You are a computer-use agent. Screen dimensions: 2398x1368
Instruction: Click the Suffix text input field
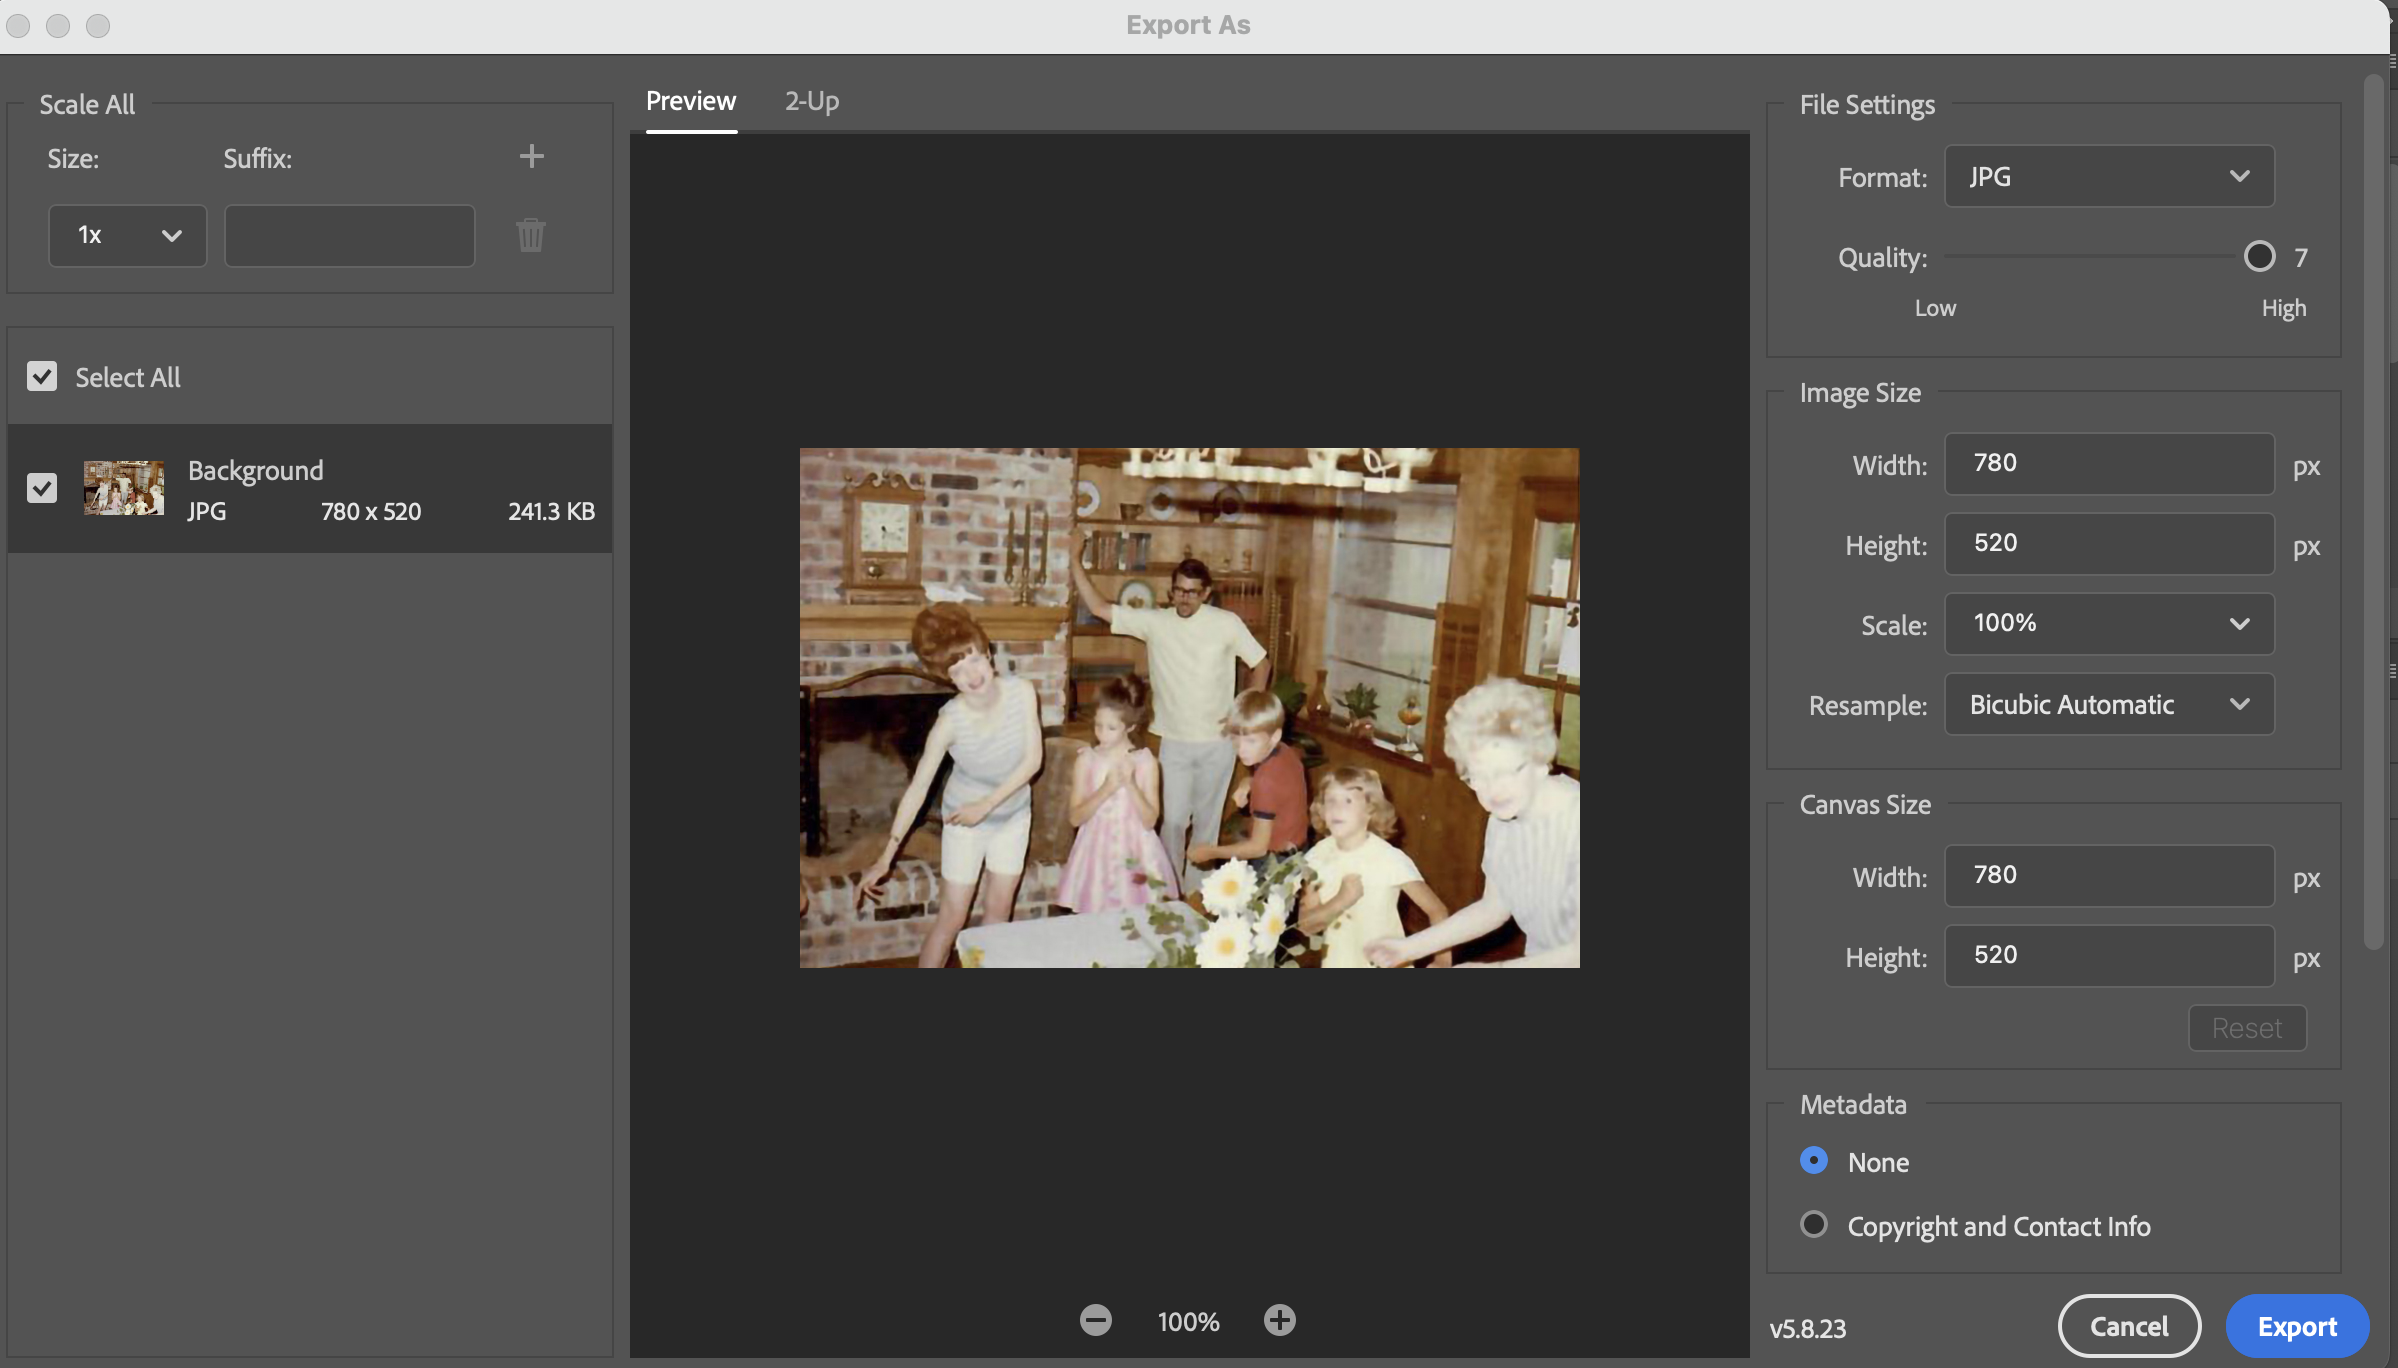[349, 236]
